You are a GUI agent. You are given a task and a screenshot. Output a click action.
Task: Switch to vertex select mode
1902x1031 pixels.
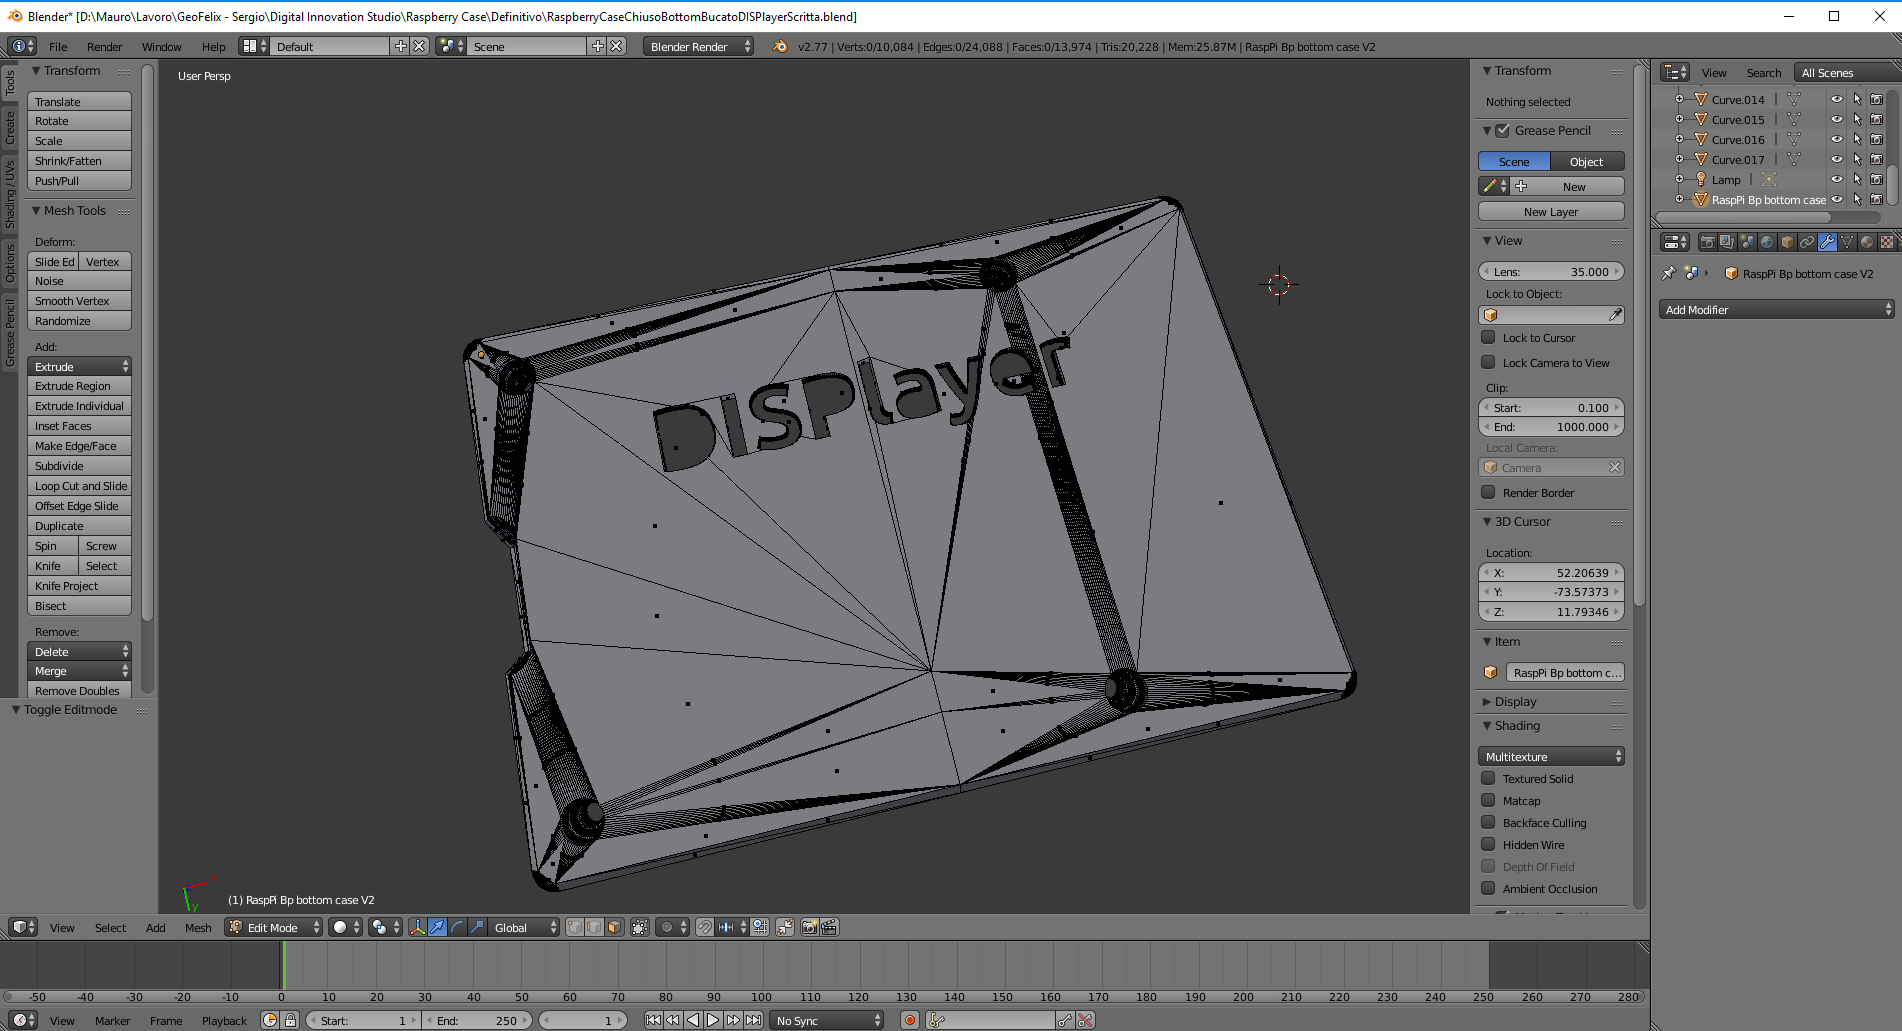coord(575,927)
